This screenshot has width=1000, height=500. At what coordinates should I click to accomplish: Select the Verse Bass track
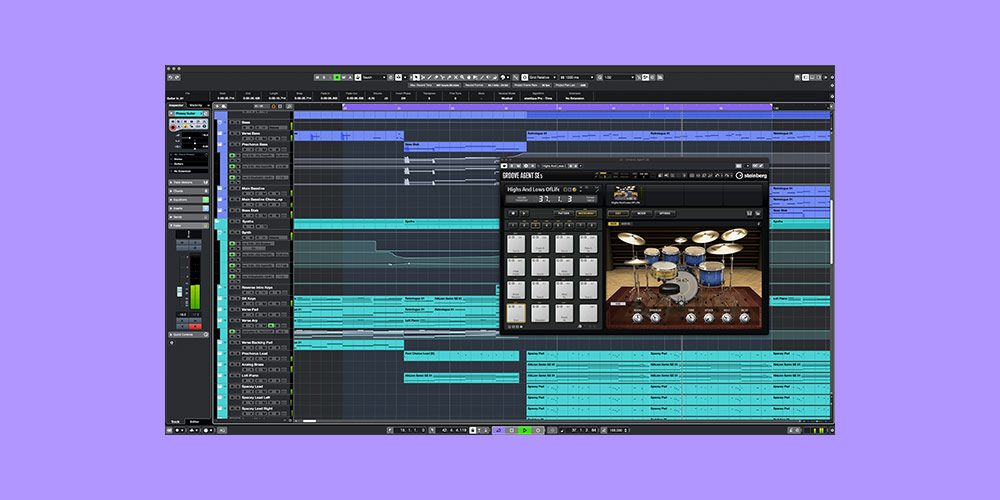click(x=251, y=133)
